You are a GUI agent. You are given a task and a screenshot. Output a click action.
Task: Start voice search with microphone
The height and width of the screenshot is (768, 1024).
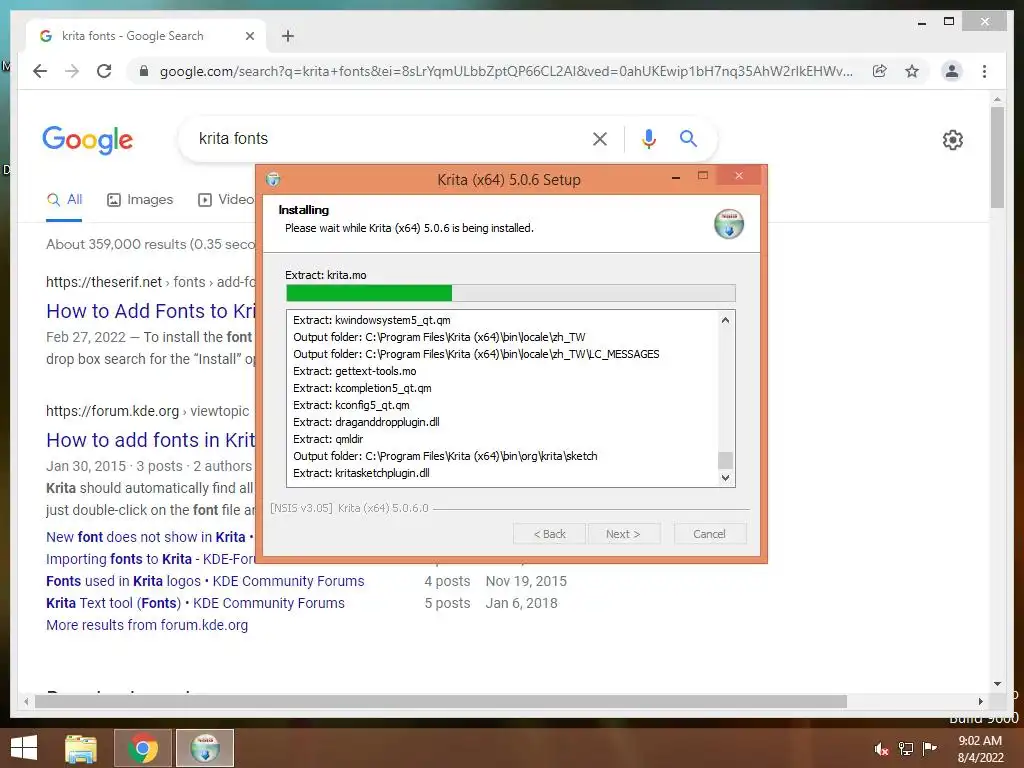(648, 138)
